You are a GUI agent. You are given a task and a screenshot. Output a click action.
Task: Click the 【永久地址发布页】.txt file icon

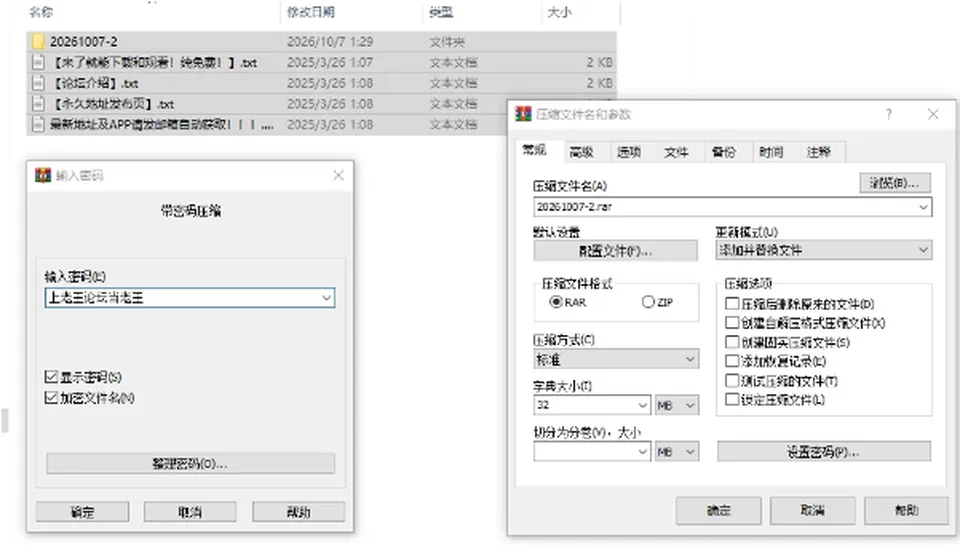pos(39,104)
